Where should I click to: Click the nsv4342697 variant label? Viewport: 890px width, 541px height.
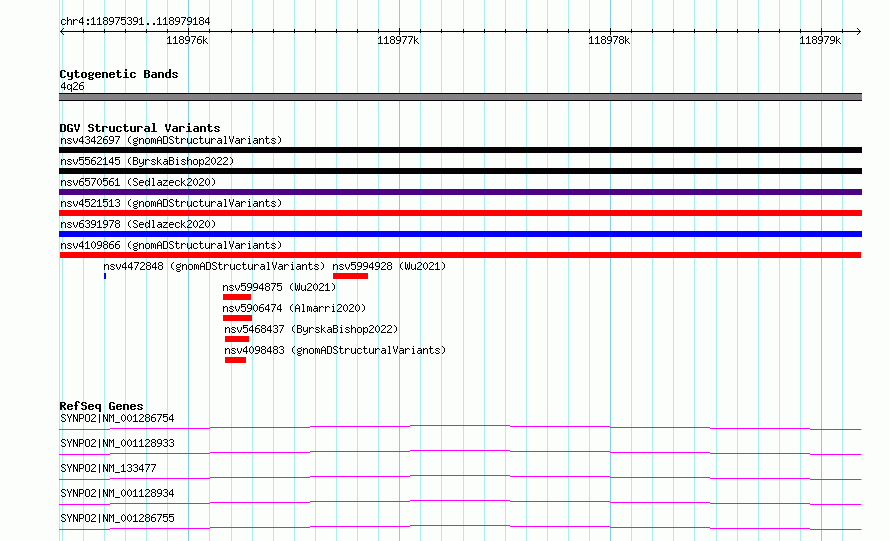[x=171, y=140]
